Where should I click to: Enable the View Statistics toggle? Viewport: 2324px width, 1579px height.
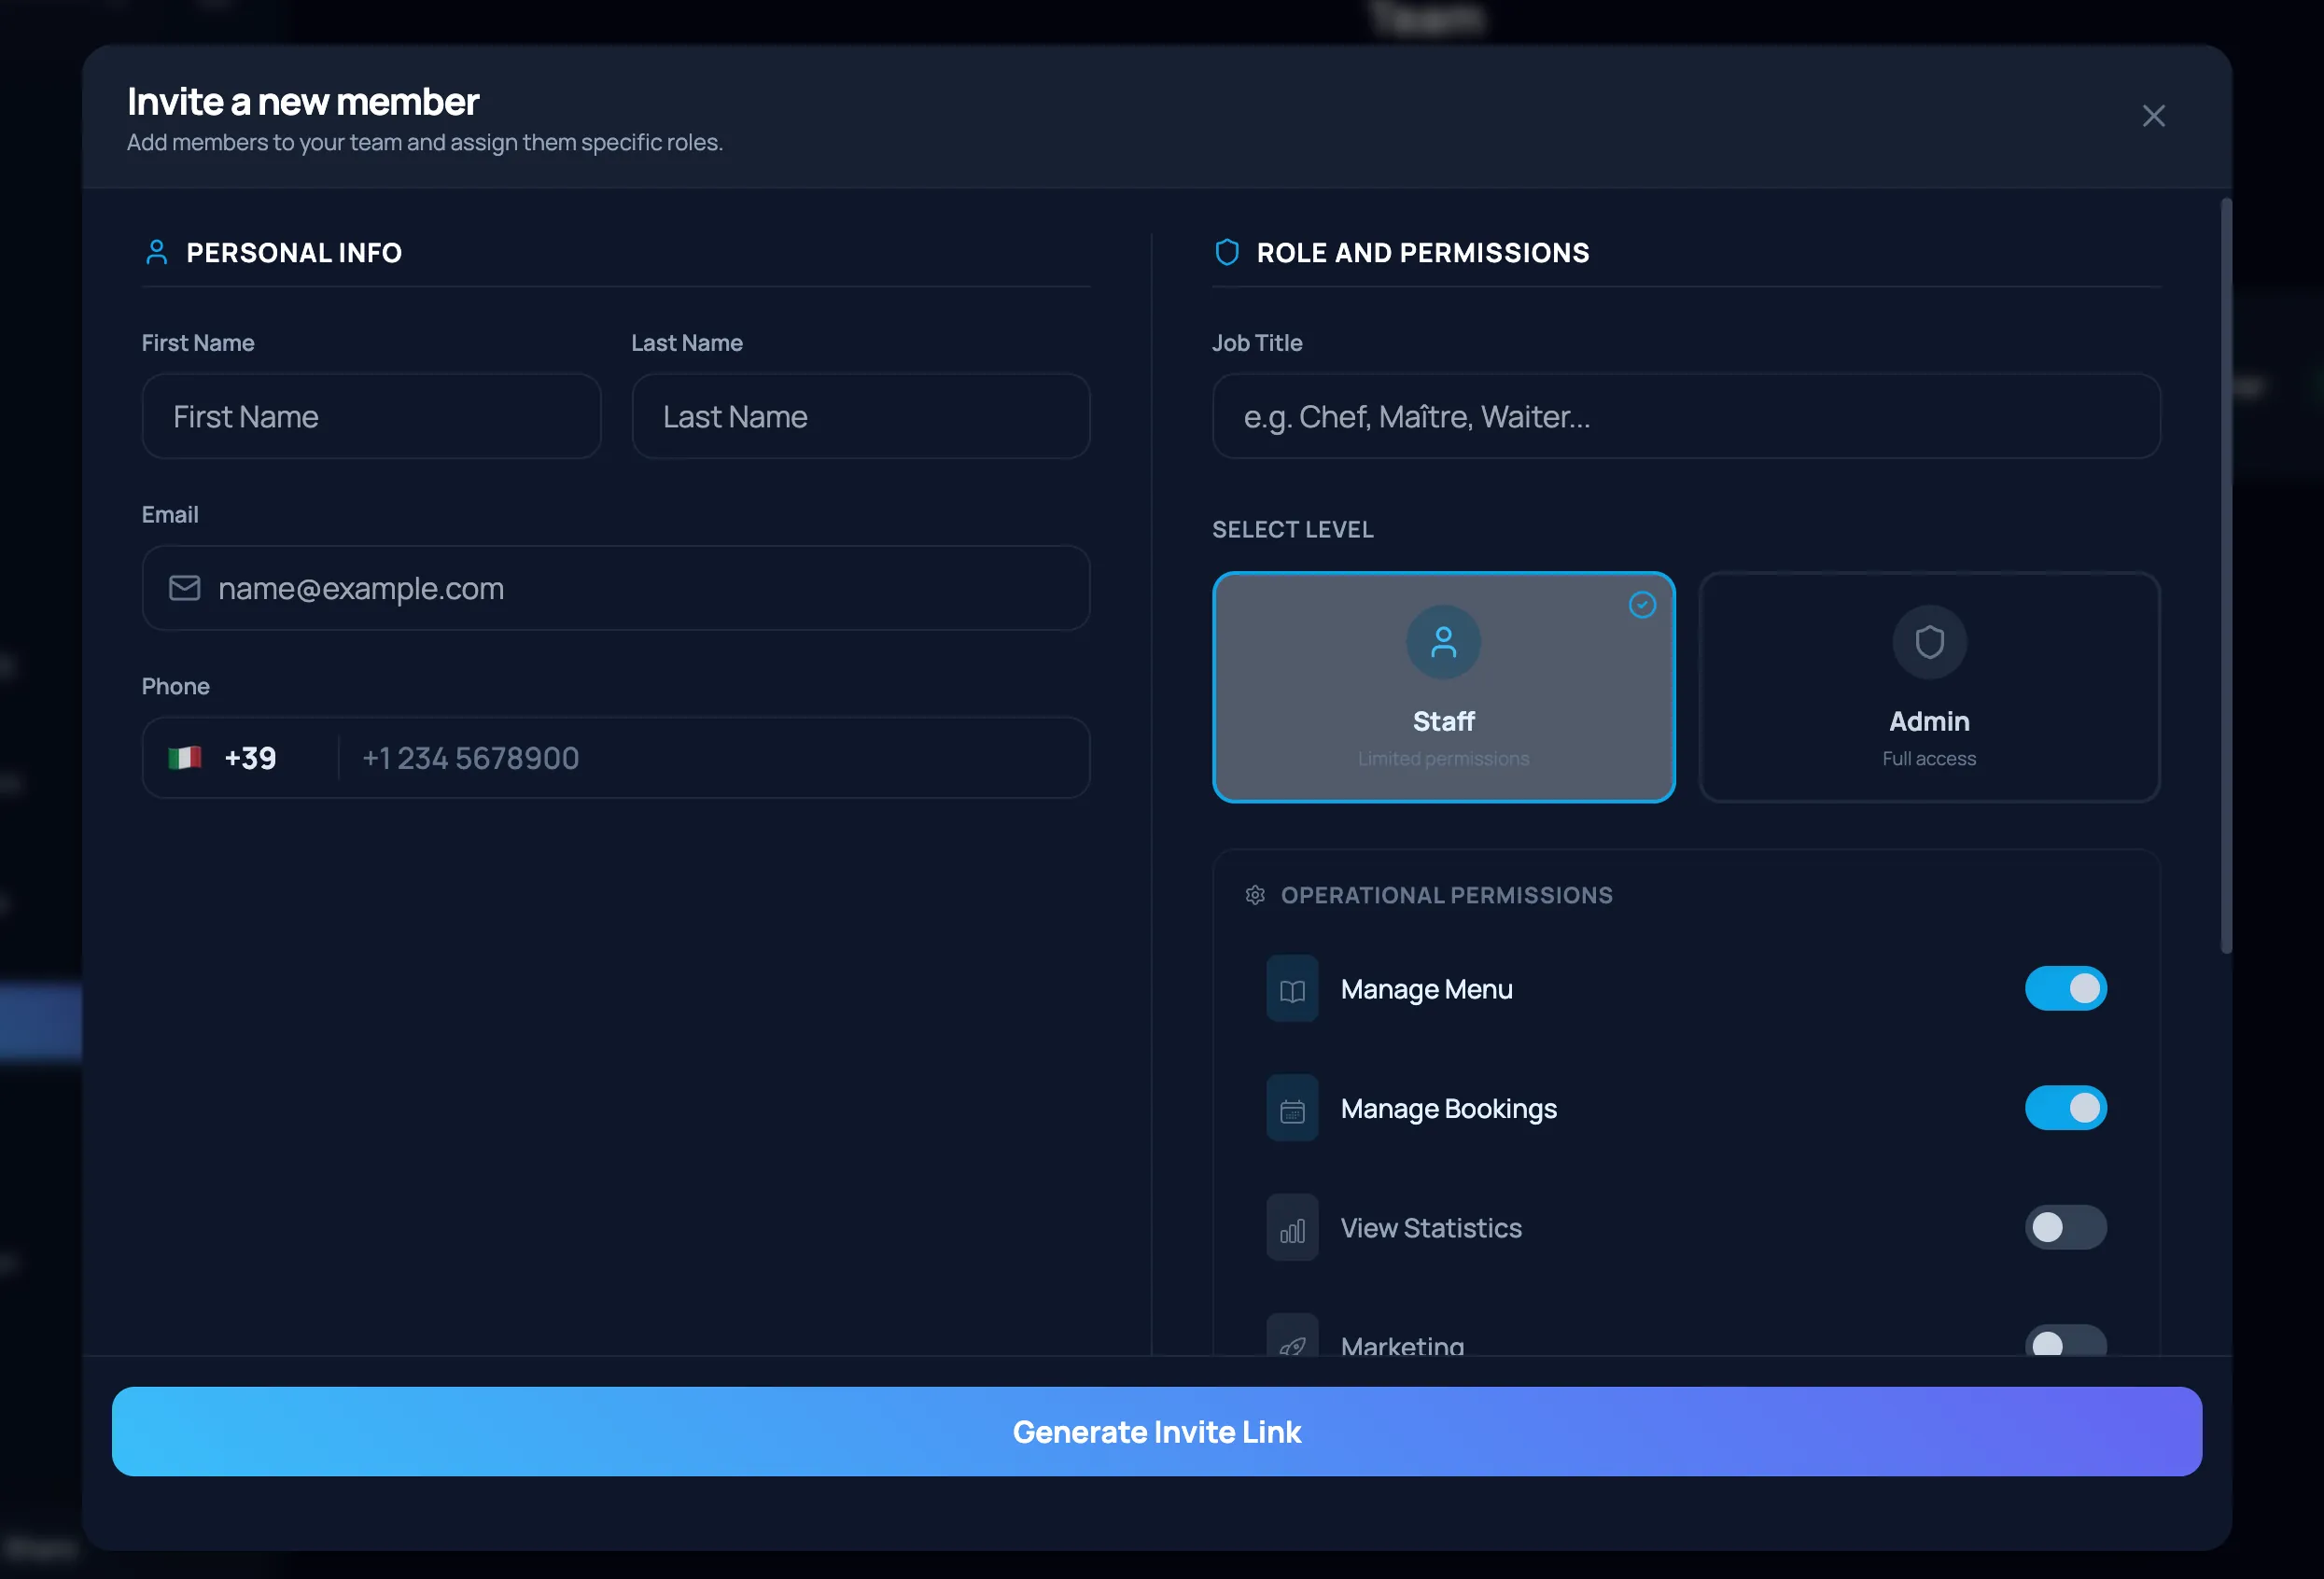2066,1227
